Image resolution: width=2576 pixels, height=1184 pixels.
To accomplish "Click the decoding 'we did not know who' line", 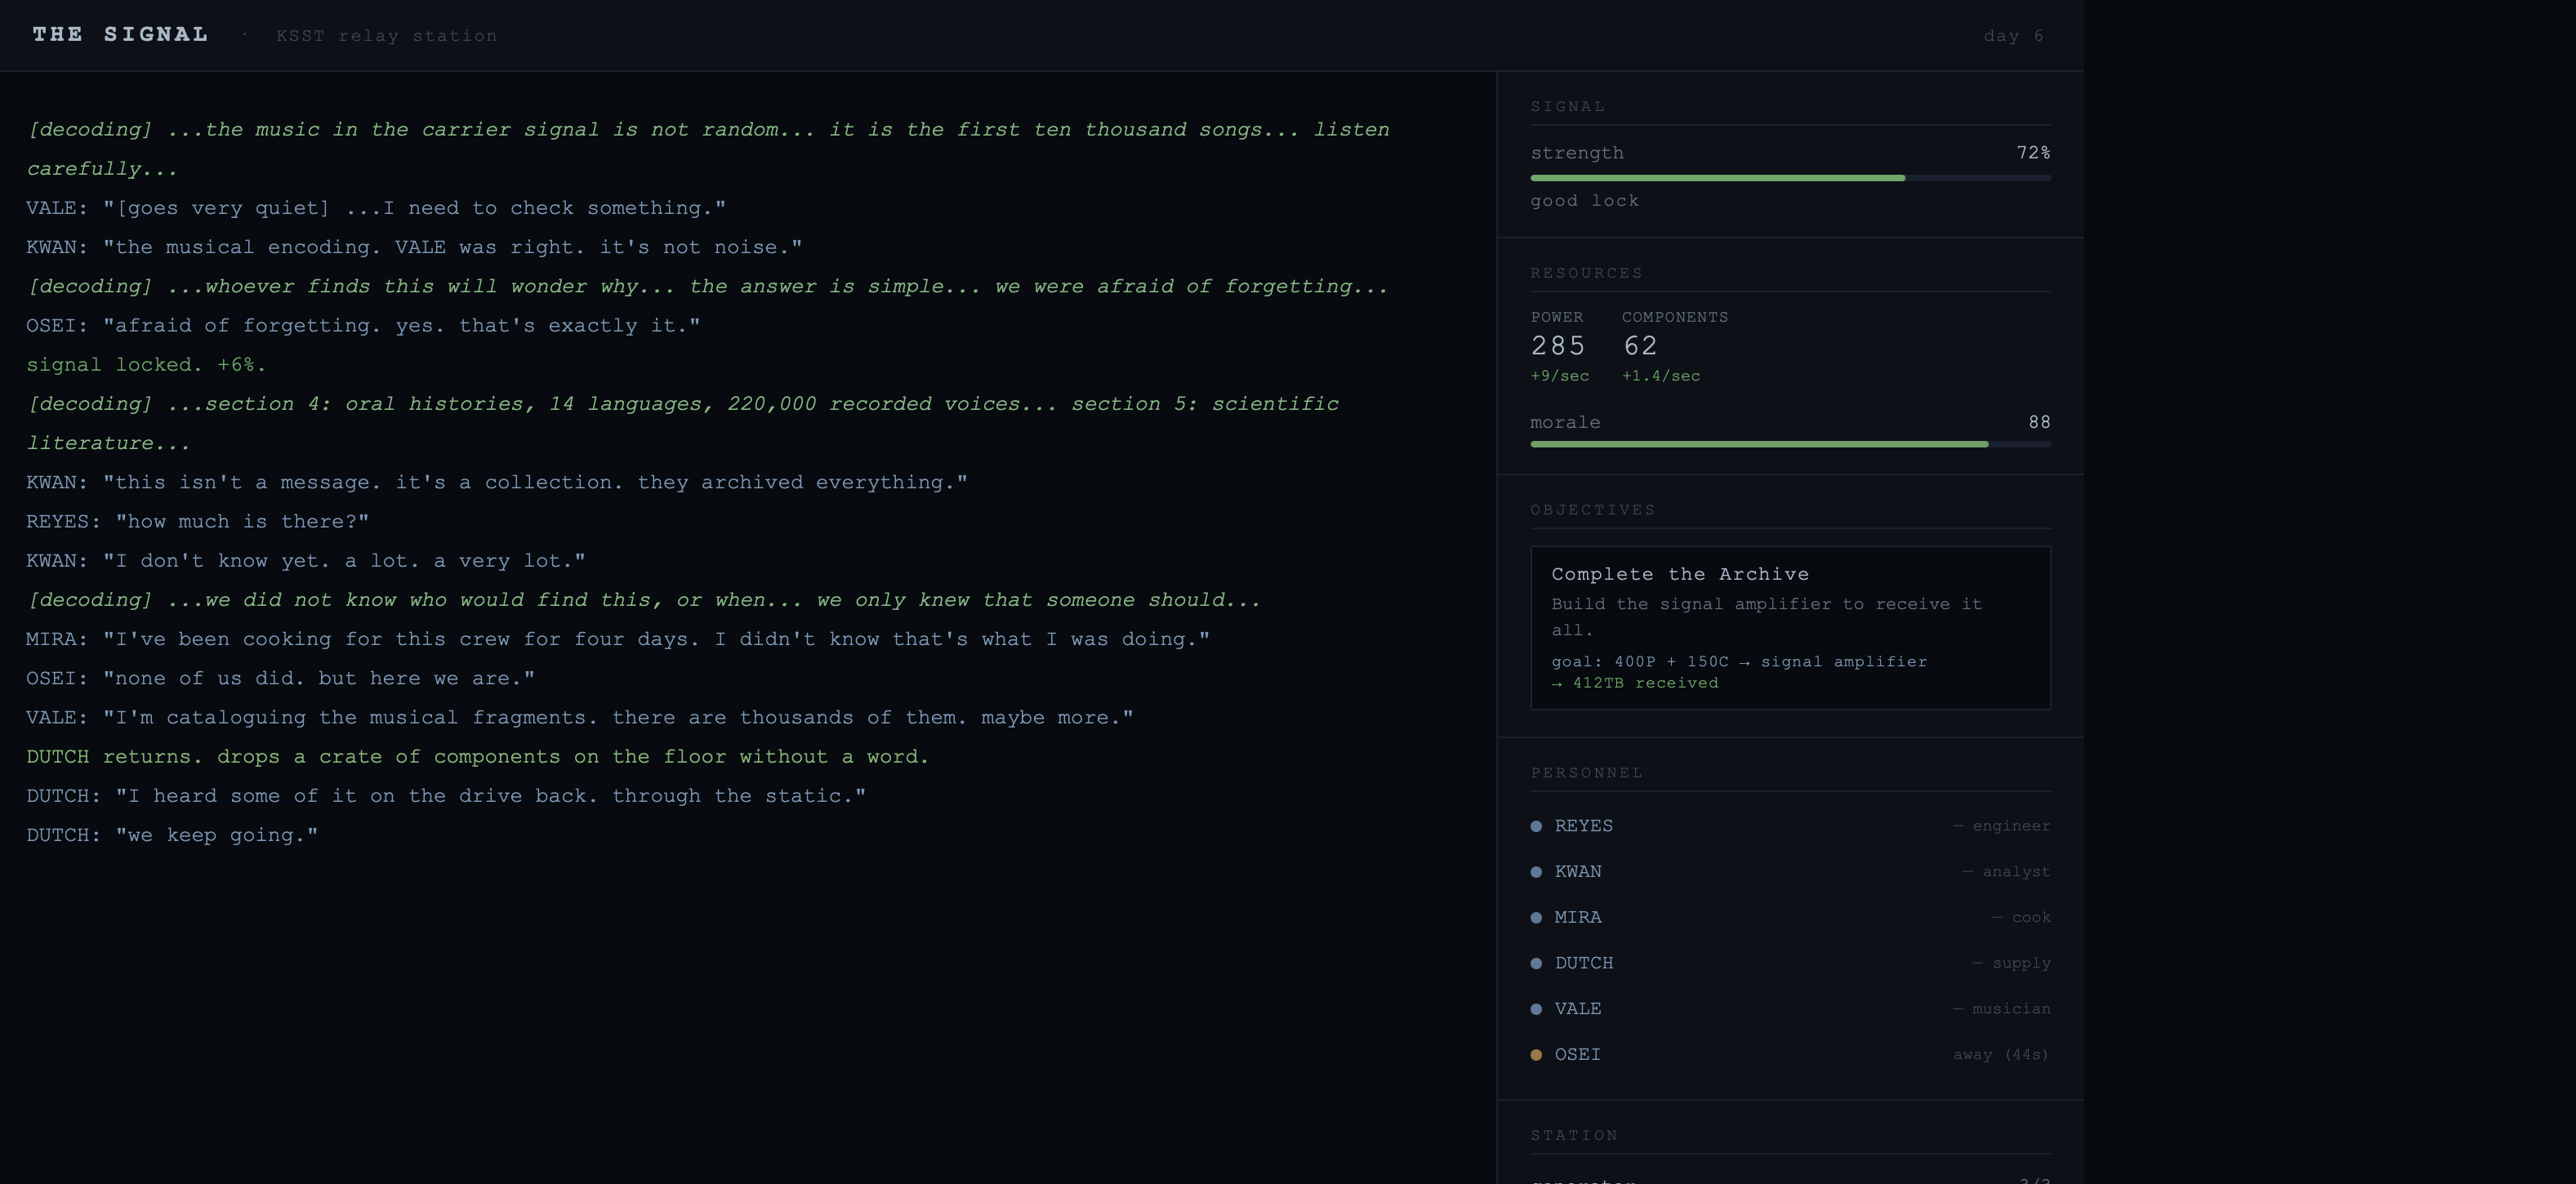I will [643, 600].
